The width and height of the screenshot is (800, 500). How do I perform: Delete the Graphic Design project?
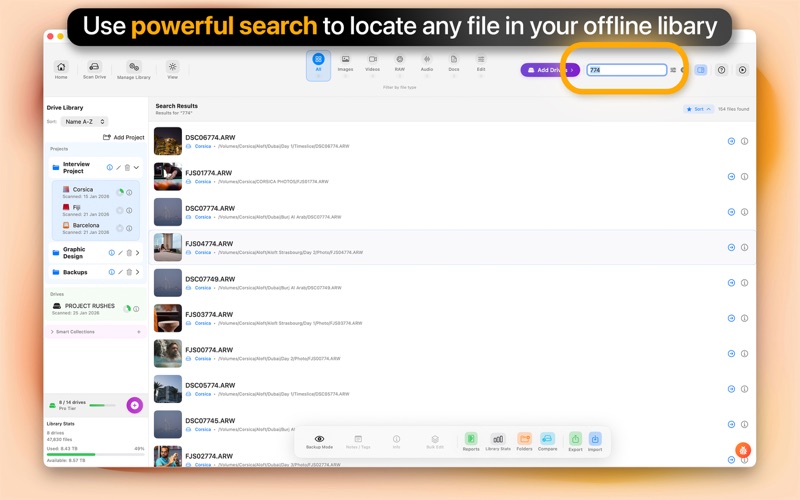129,253
